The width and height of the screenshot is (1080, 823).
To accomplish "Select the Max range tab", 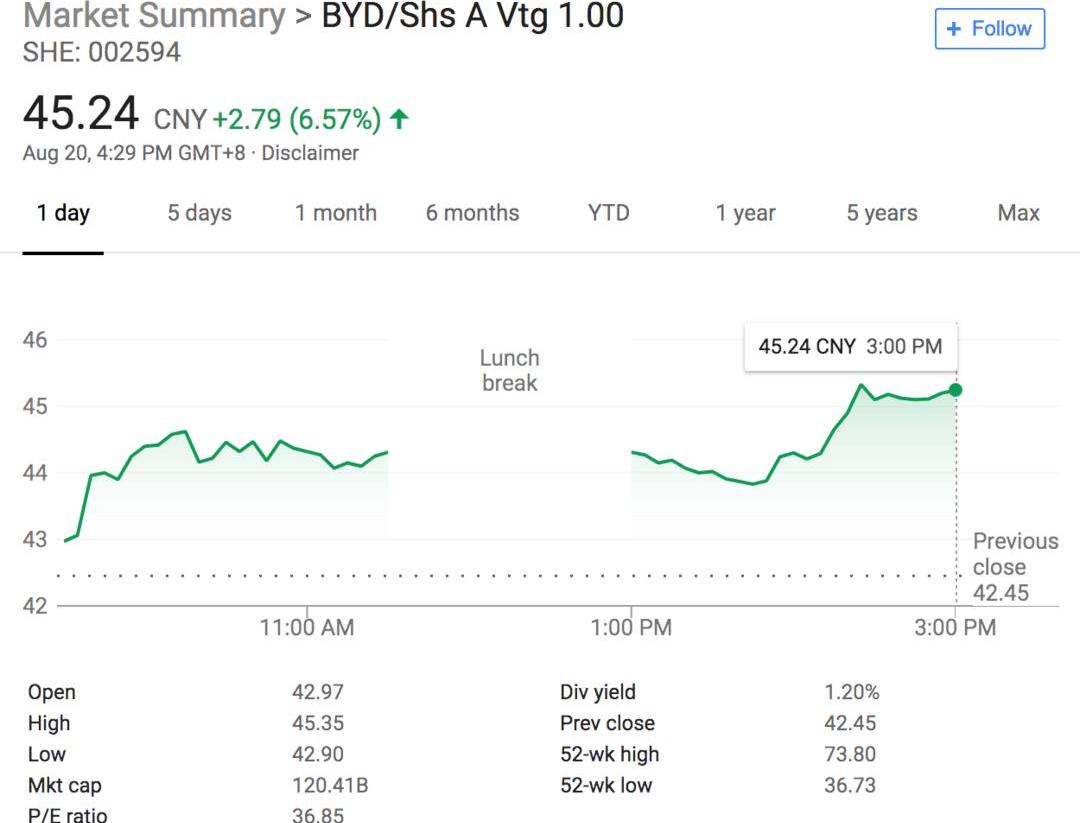I will pos(1018,213).
